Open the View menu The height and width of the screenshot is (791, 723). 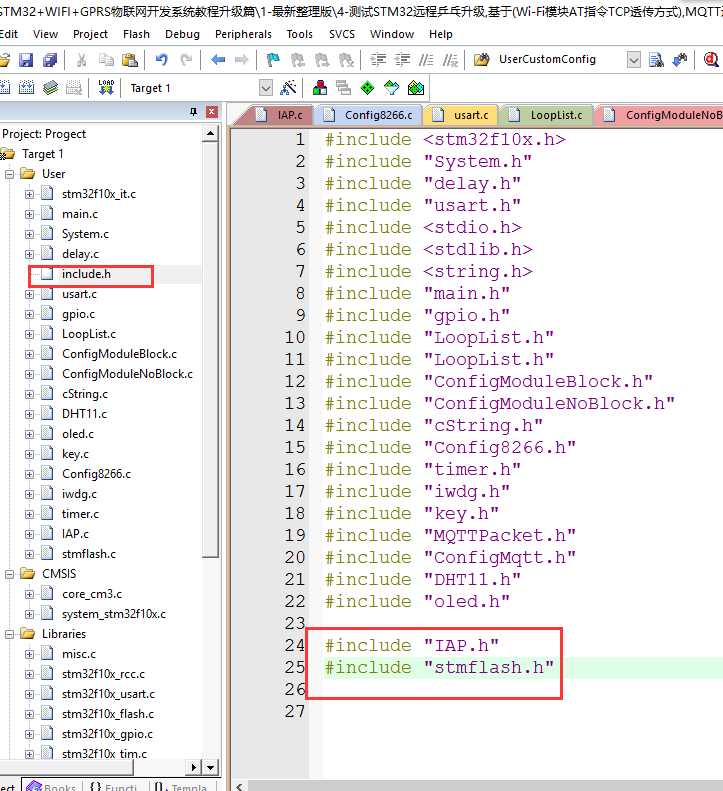(x=45, y=34)
